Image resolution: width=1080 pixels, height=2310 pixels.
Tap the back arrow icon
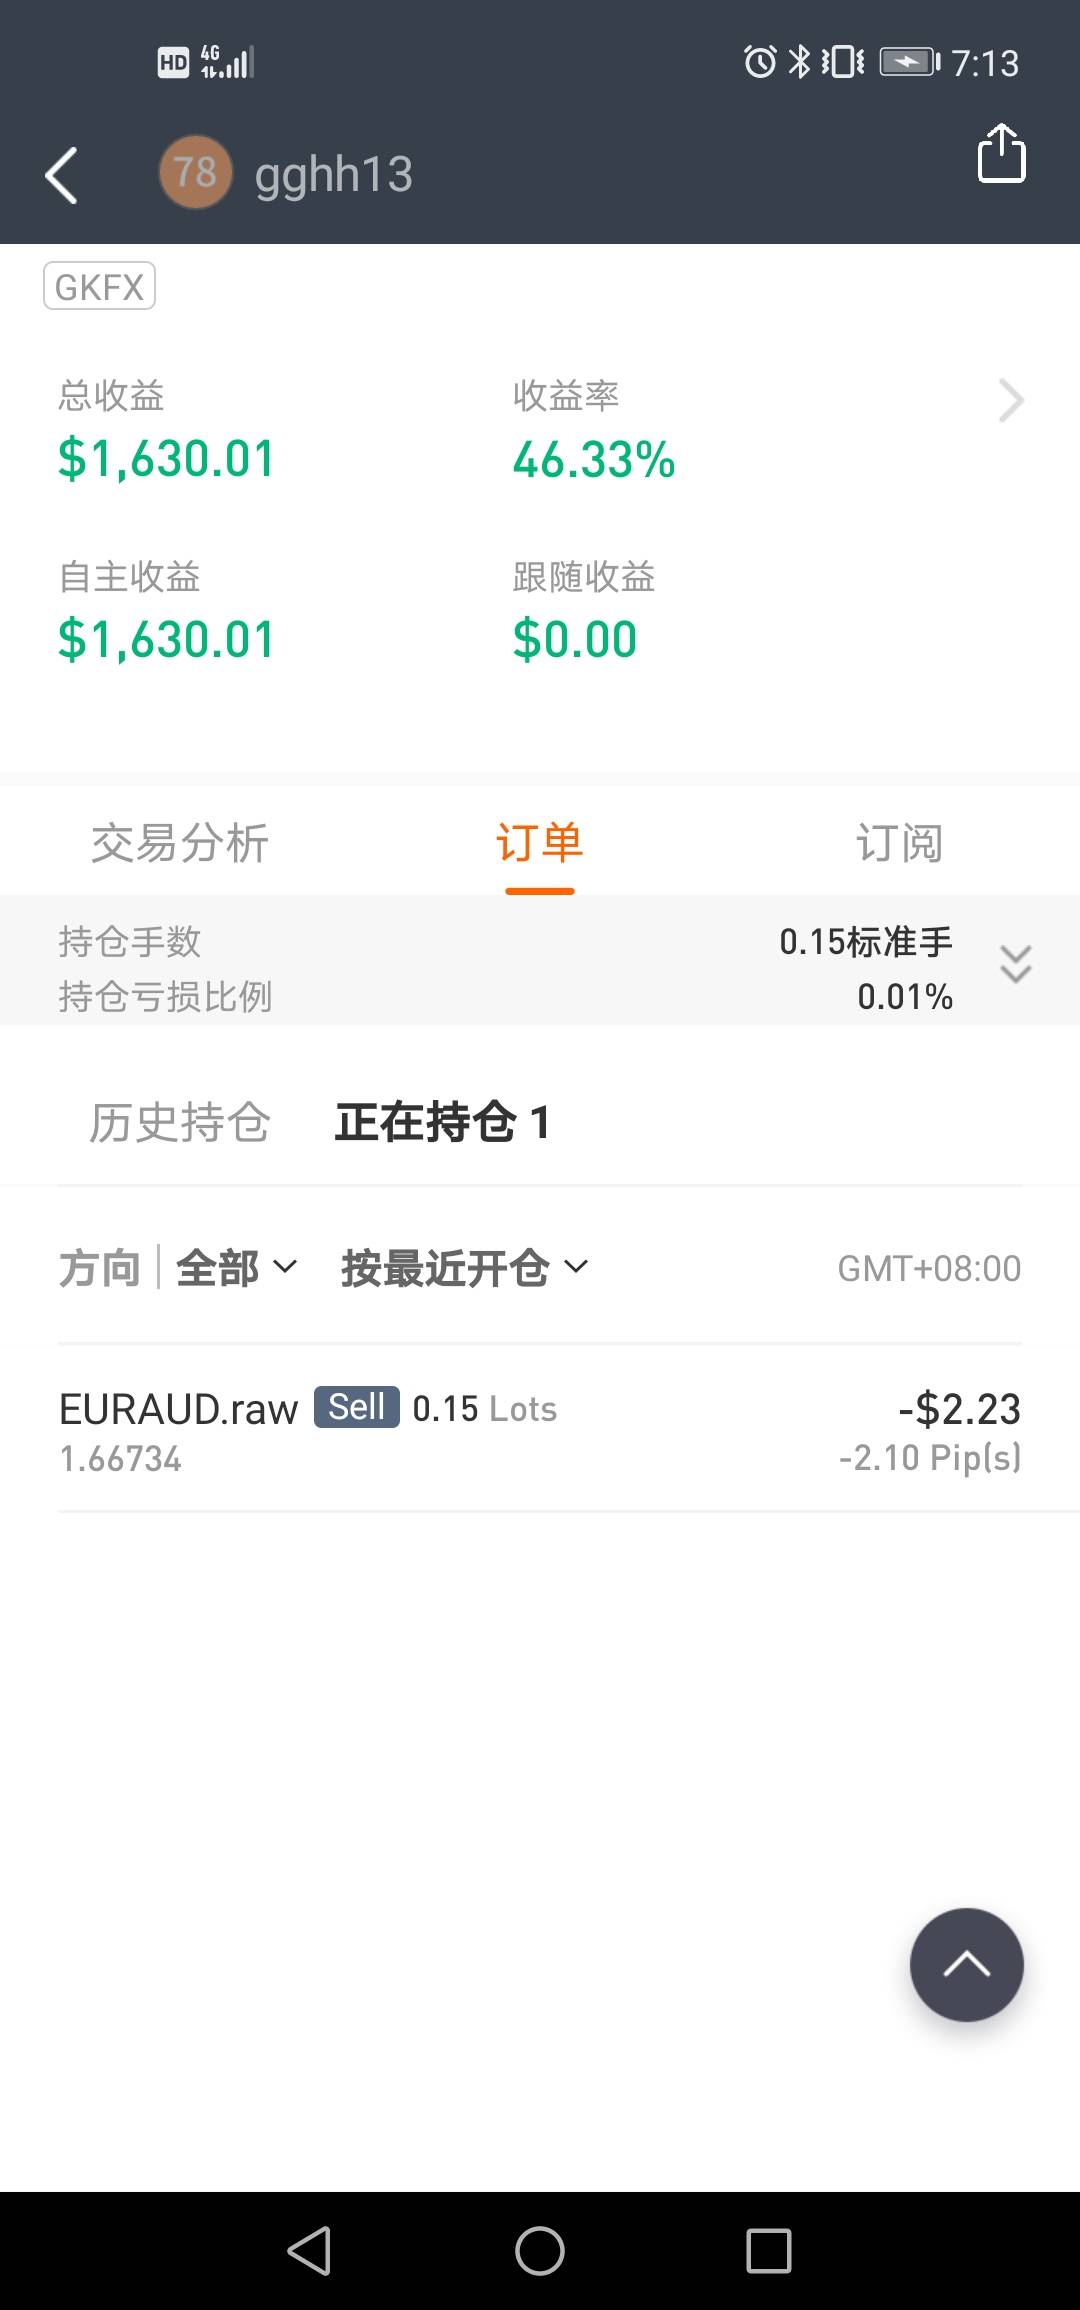pyautogui.click(x=62, y=175)
